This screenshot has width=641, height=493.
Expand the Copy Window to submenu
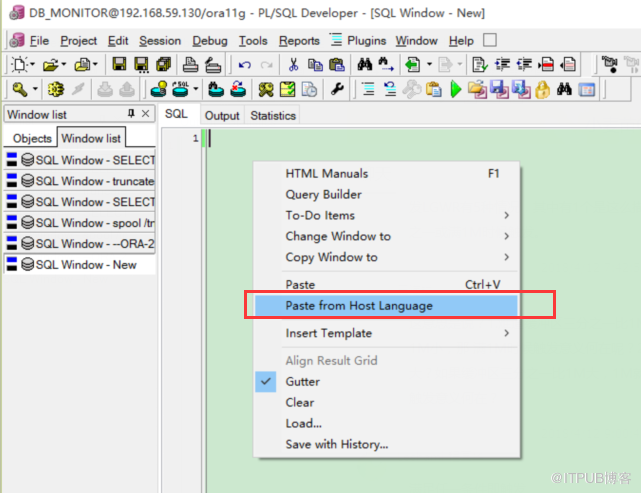click(507, 257)
